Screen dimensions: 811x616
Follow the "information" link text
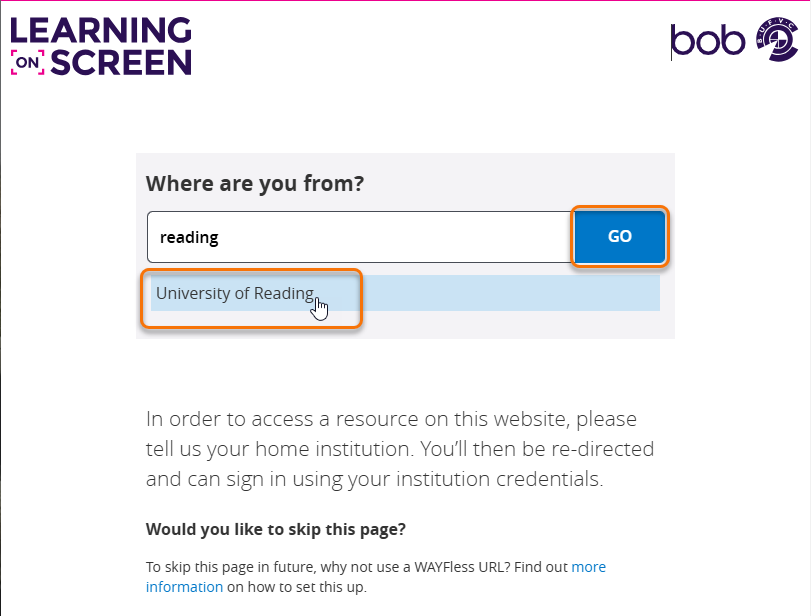coord(184,587)
